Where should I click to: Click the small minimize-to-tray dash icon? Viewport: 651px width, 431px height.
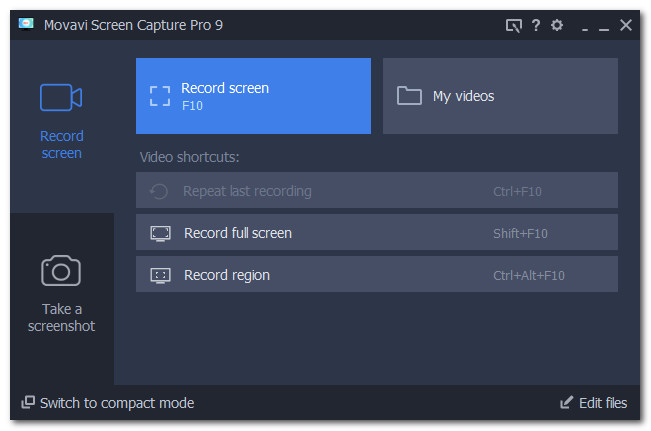point(585,29)
